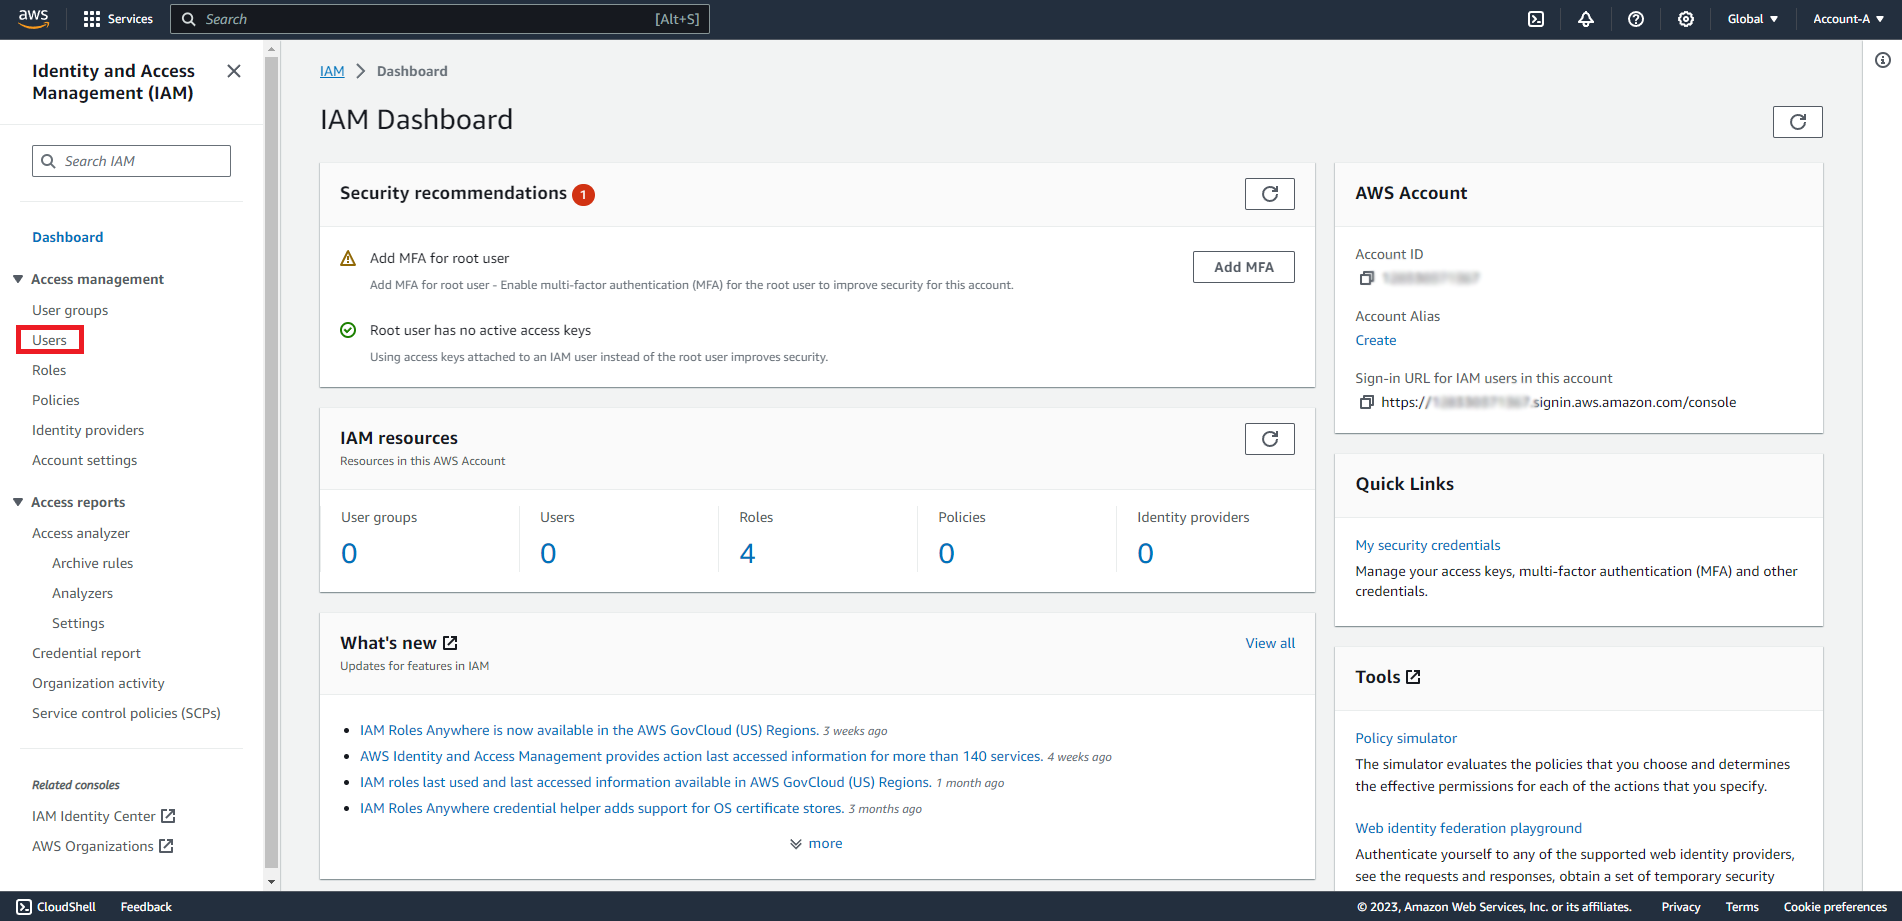Open Cookie preferences

click(1835, 907)
